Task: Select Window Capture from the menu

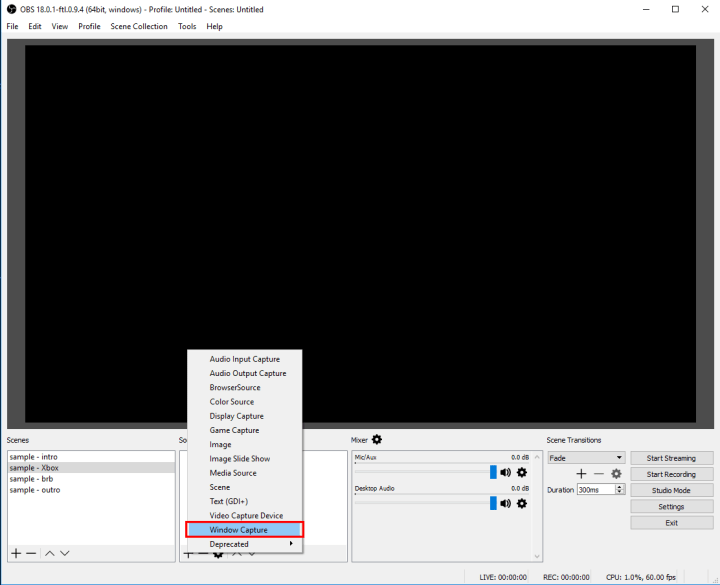Action: pos(244,529)
